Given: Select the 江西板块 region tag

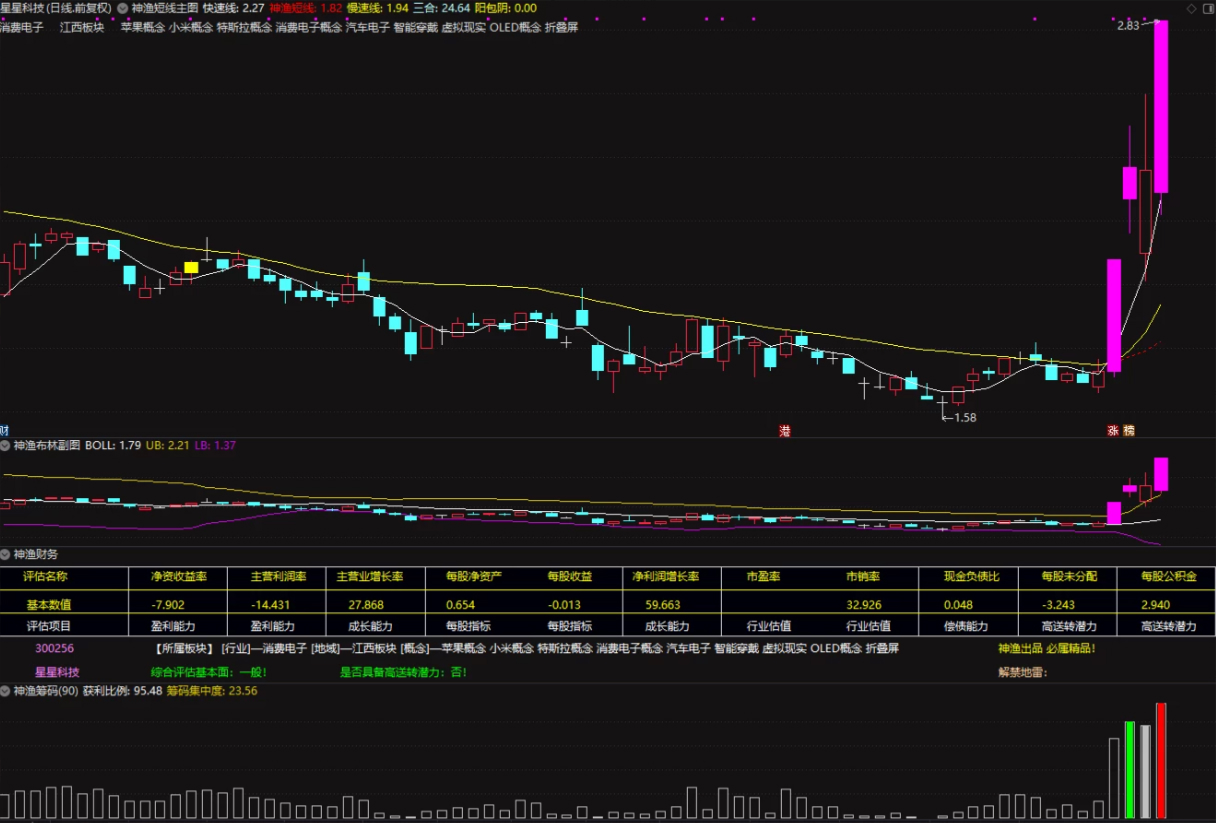Looking at the screenshot, I should [x=82, y=27].
